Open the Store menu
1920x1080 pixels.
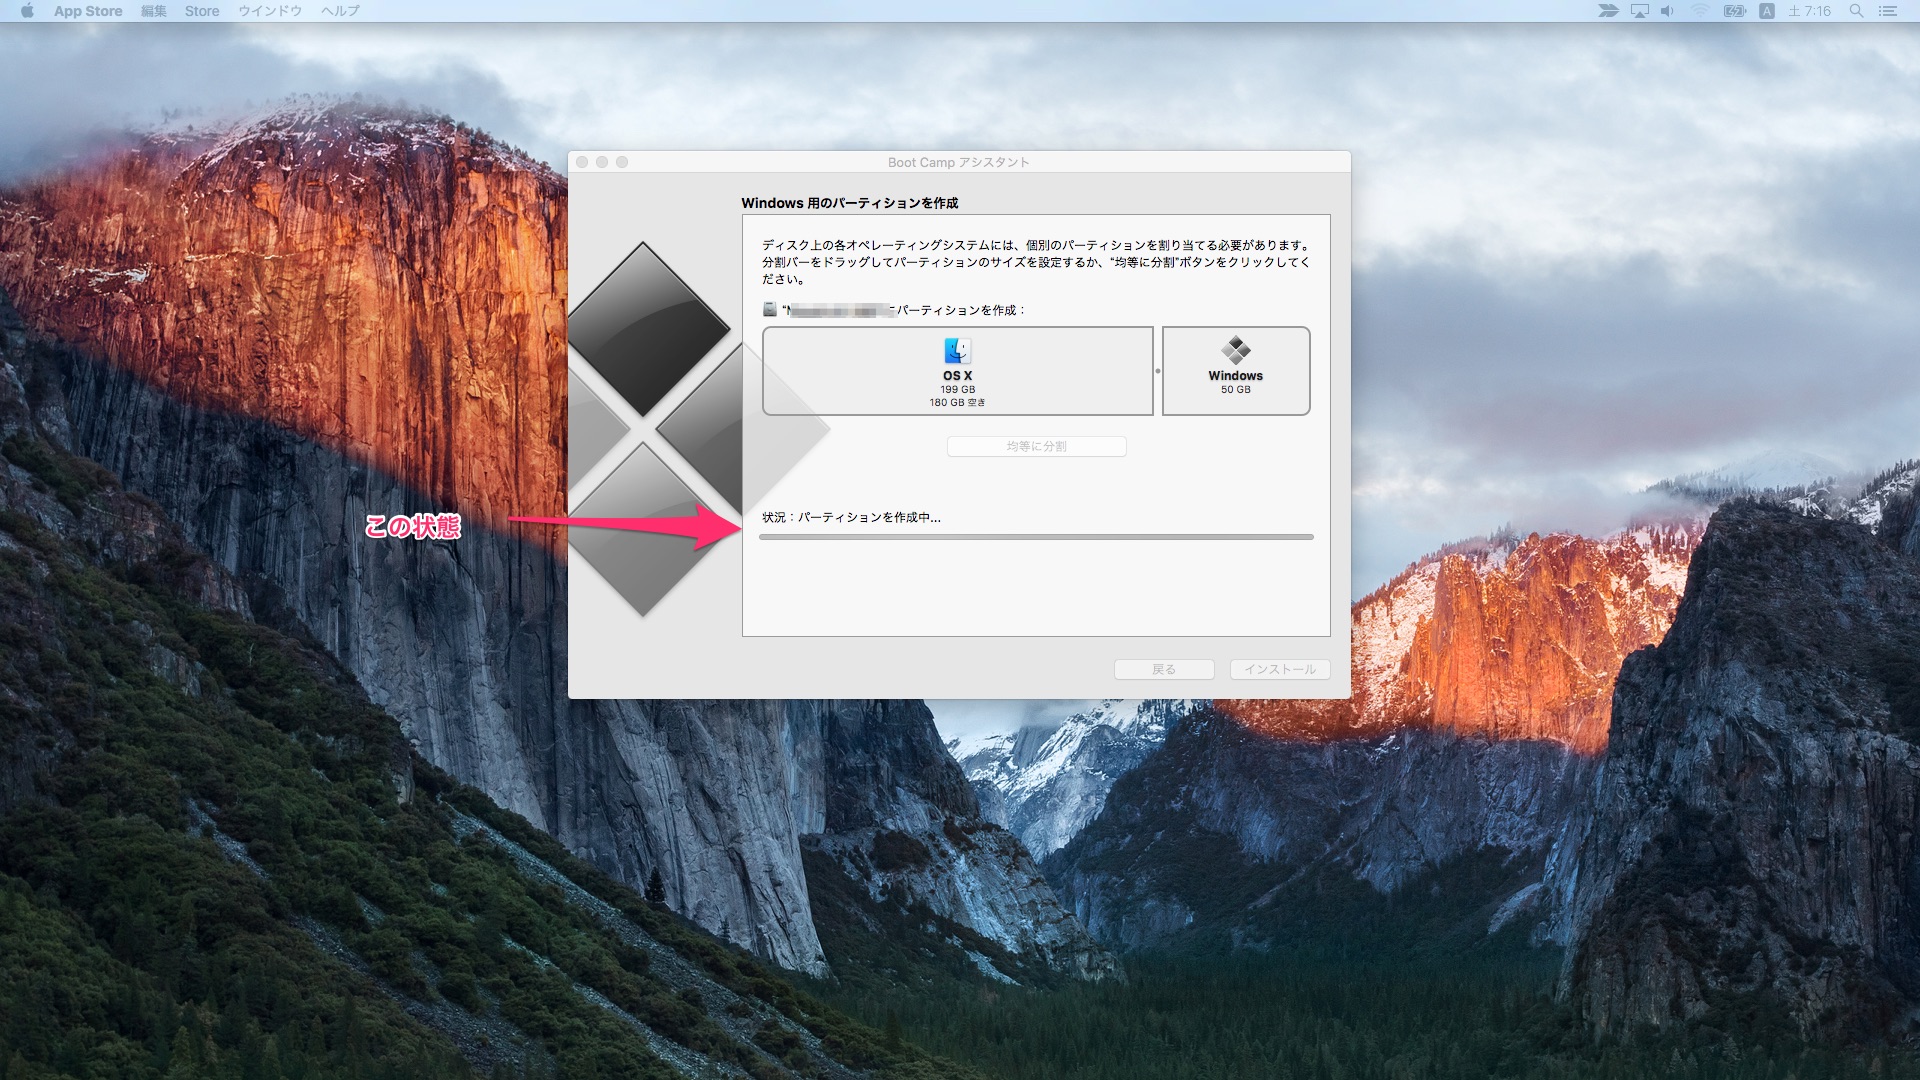coord(202,11)
